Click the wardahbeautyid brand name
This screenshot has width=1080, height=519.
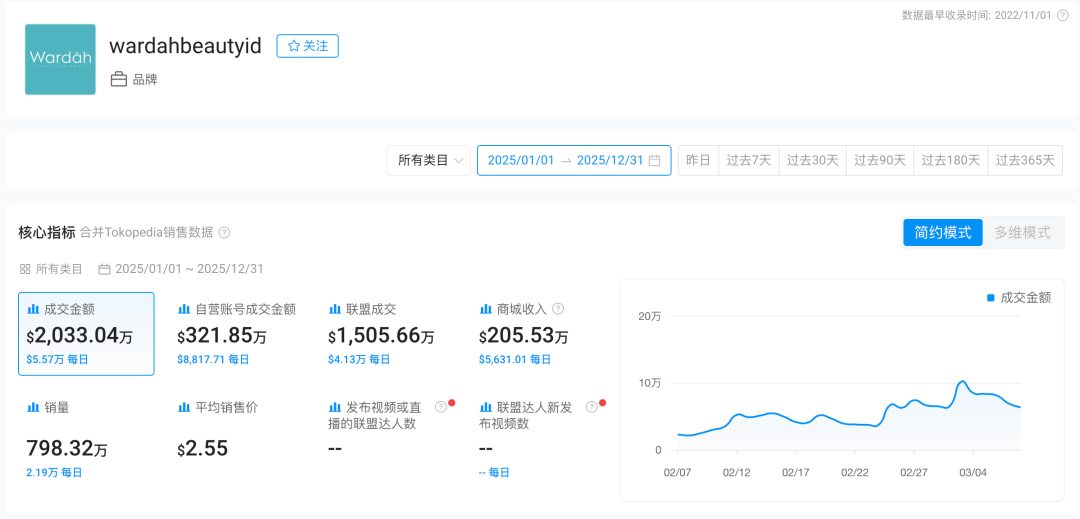point(185,46)
